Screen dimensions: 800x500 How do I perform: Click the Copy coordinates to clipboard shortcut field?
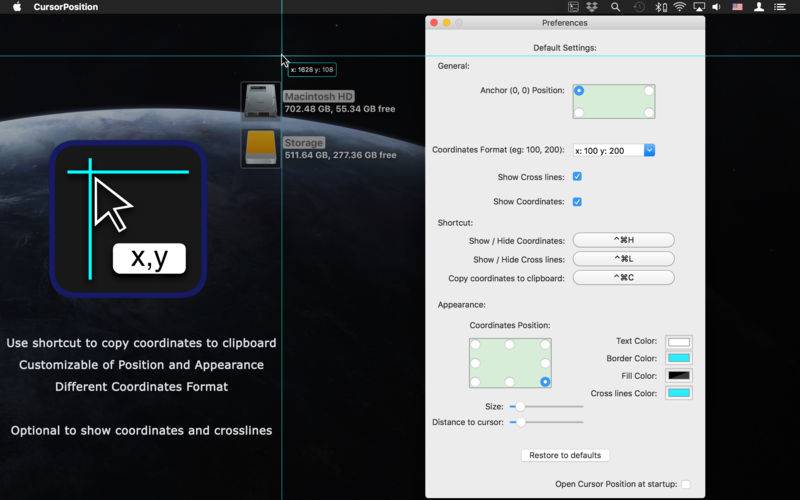click(623, 278)
